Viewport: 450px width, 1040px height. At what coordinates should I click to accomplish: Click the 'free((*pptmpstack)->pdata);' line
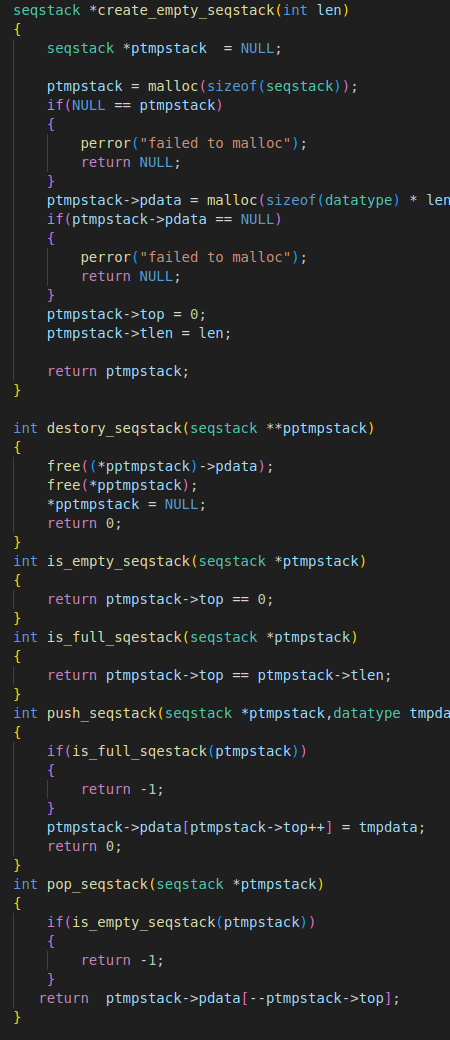click(160, 466)
